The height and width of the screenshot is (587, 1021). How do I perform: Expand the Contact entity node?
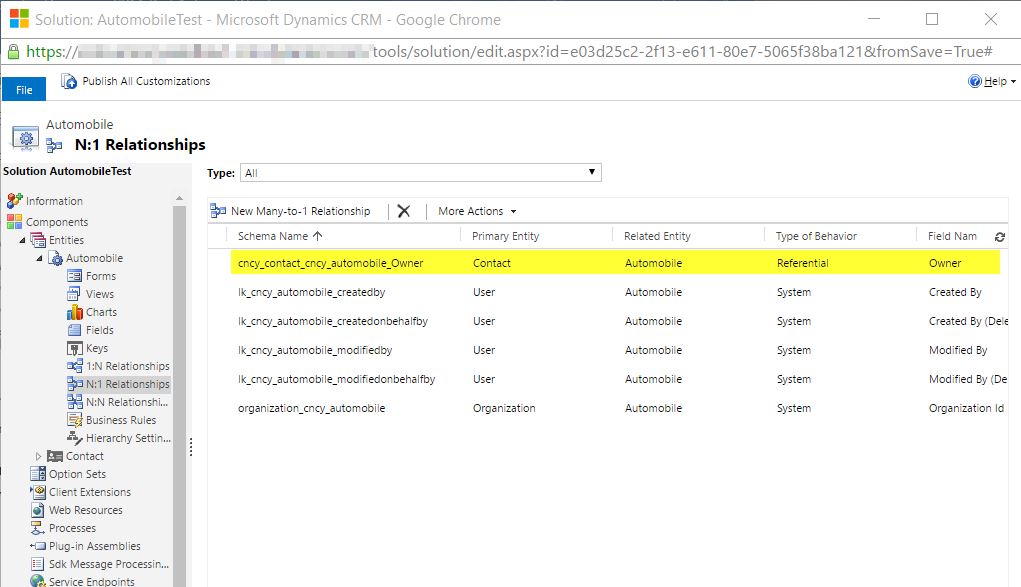tap(39, 456)
